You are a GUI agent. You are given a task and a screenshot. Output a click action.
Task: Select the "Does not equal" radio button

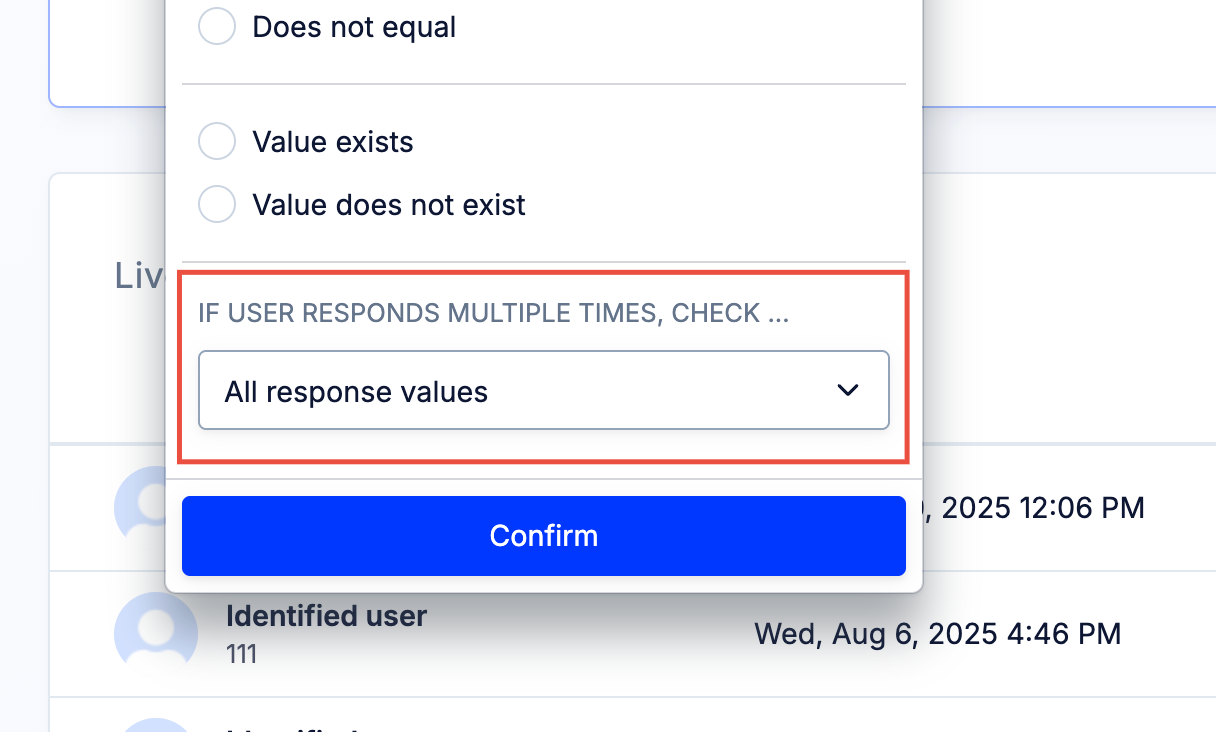point(217,27)
